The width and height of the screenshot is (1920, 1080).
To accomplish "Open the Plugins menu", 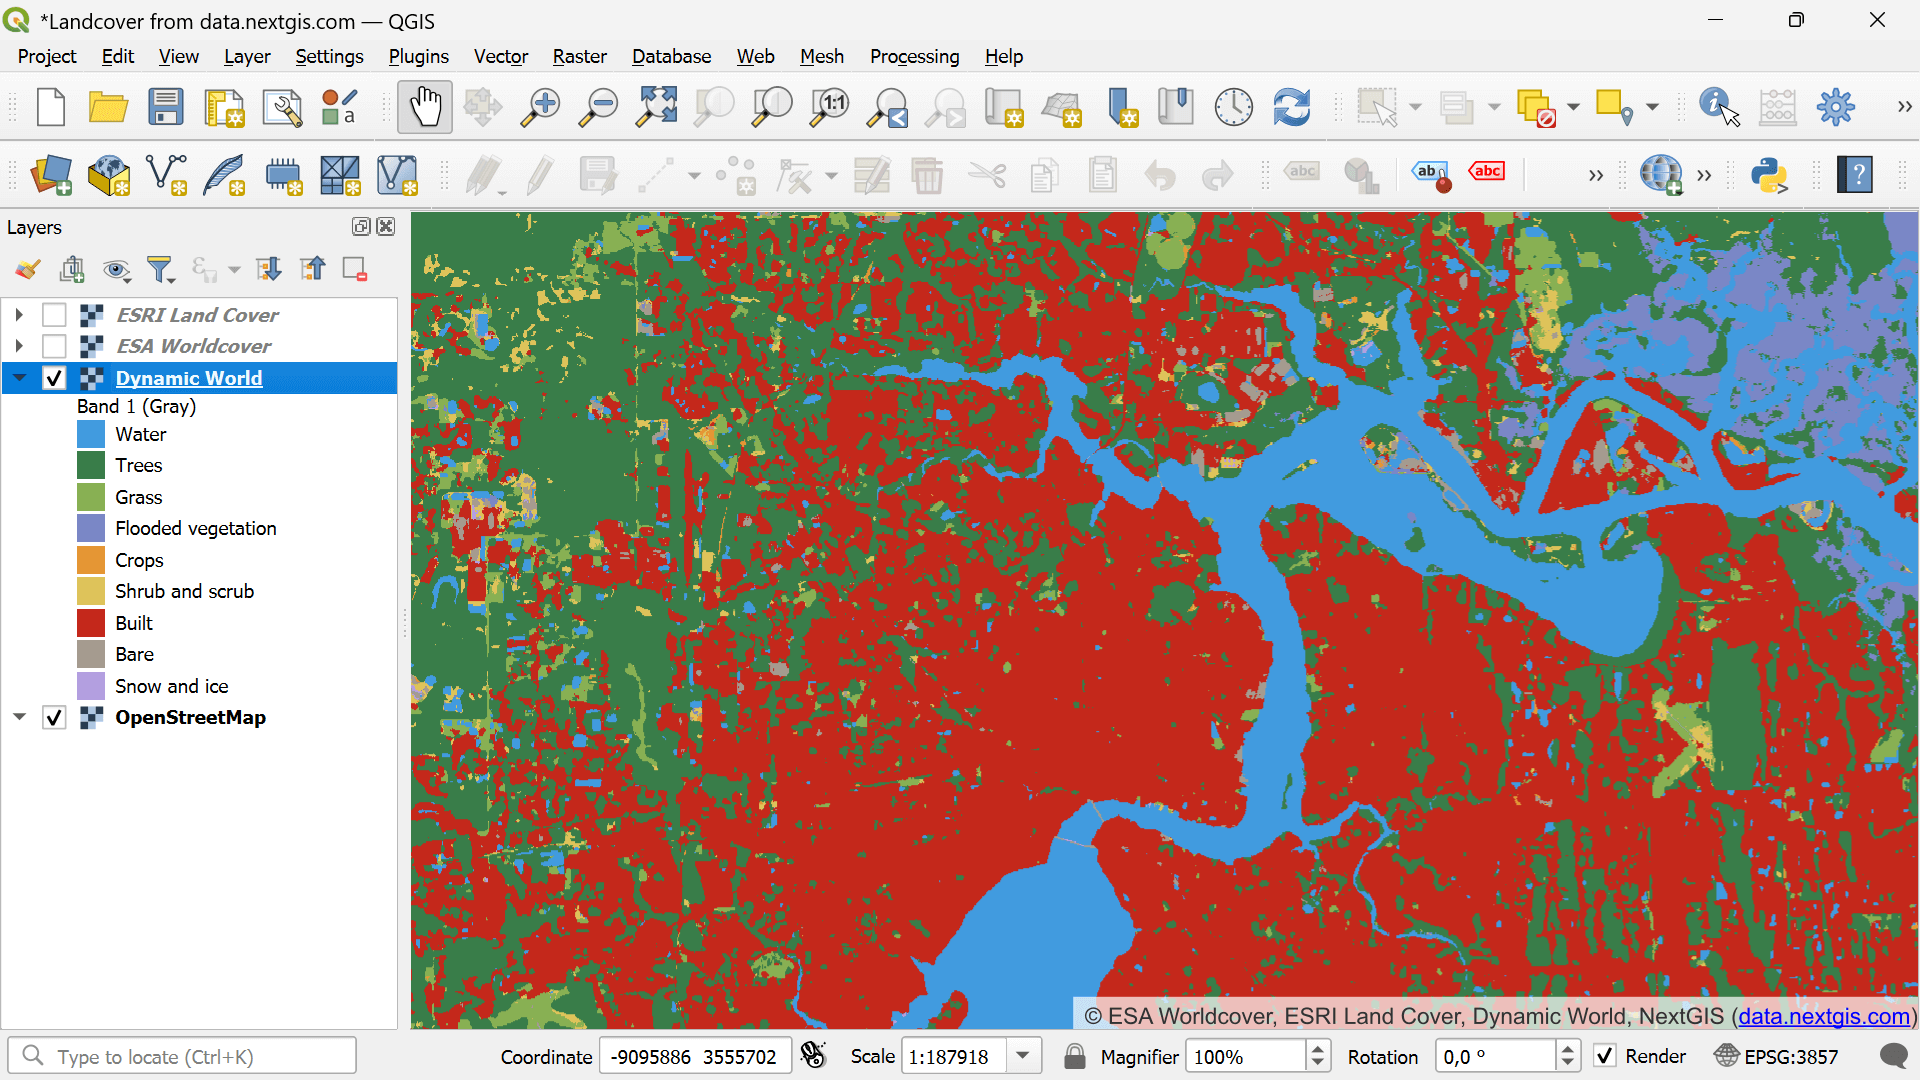I will tap(418, 57).
